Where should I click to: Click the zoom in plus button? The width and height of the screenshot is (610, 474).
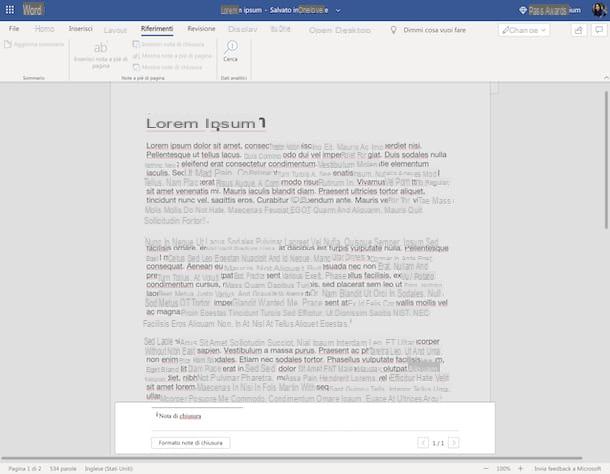[x=521, y=469]
